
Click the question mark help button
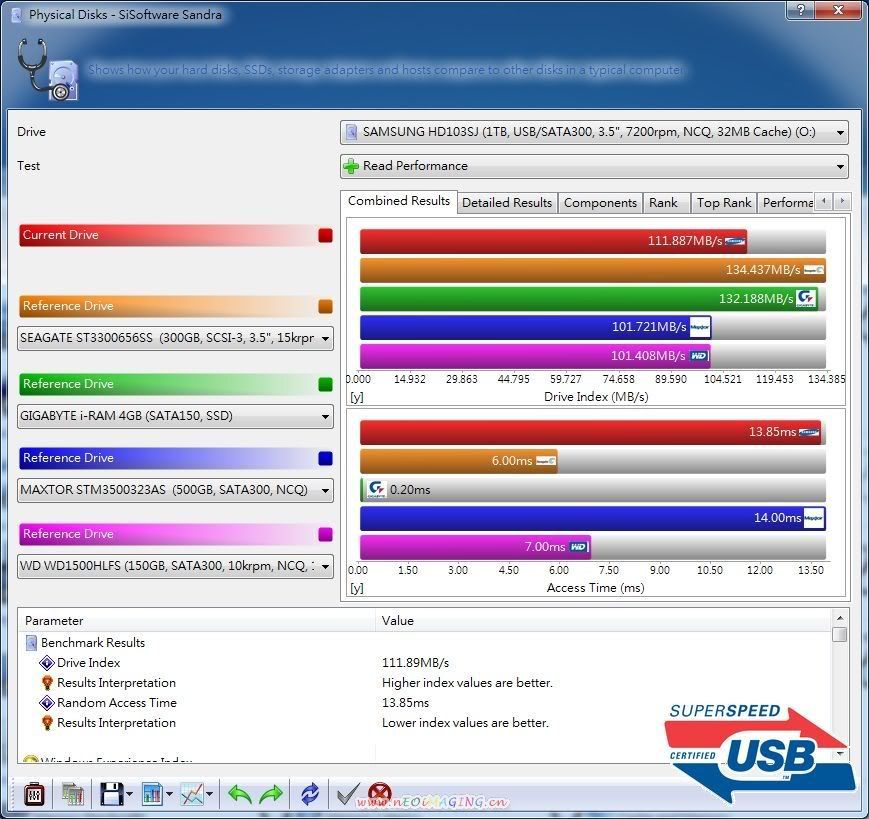click(x=800, y=9)
